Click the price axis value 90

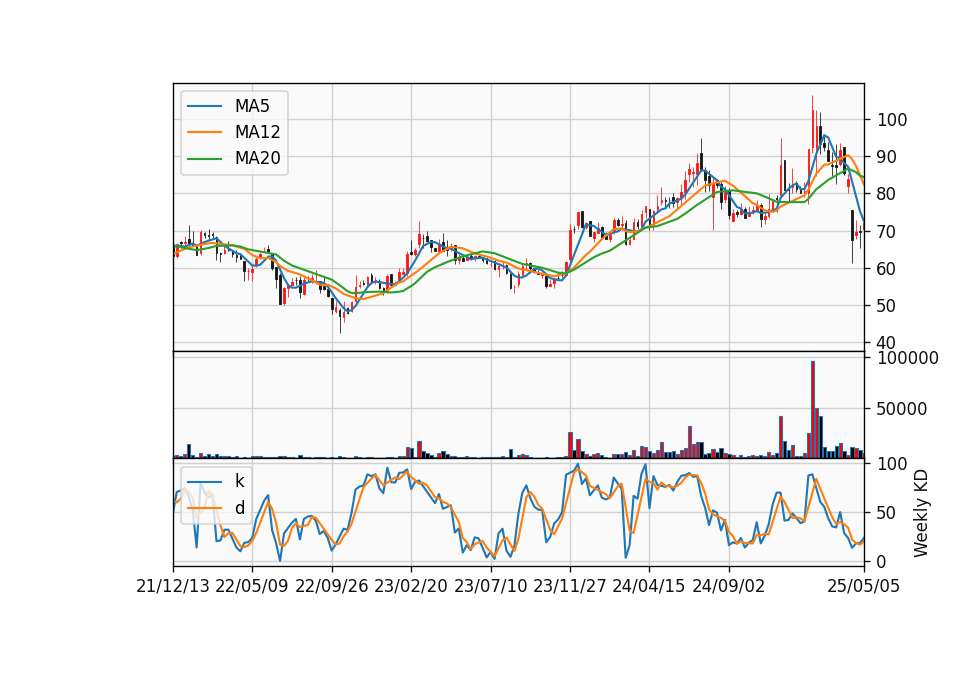point(887,157)
